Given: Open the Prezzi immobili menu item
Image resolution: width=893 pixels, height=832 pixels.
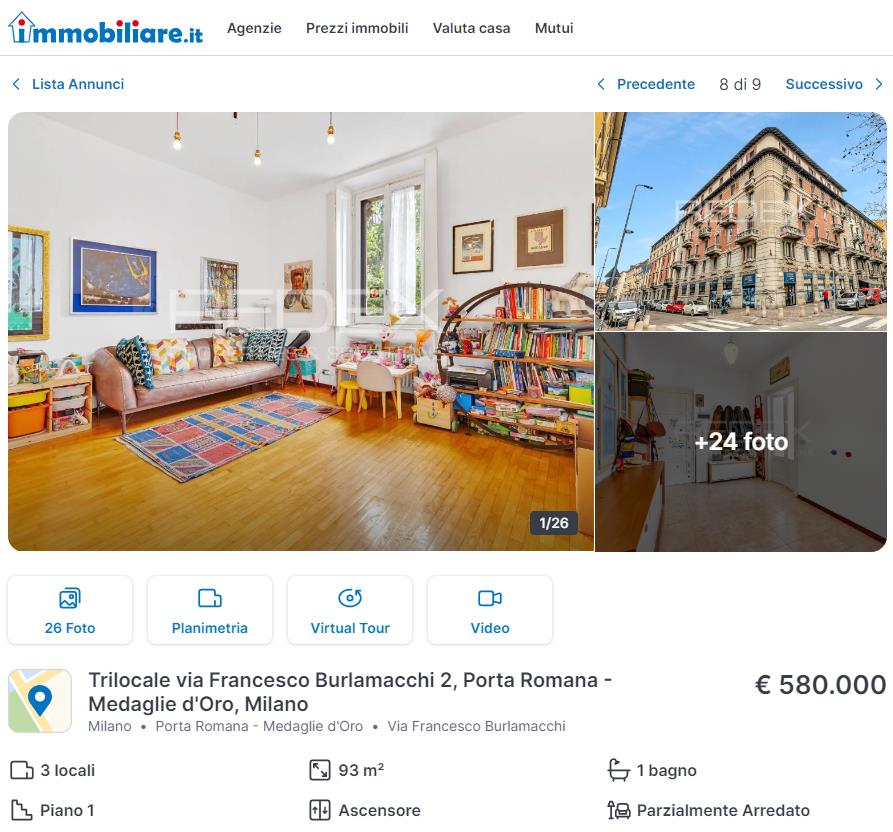Looking at the screenshot, I should (357, 28).
